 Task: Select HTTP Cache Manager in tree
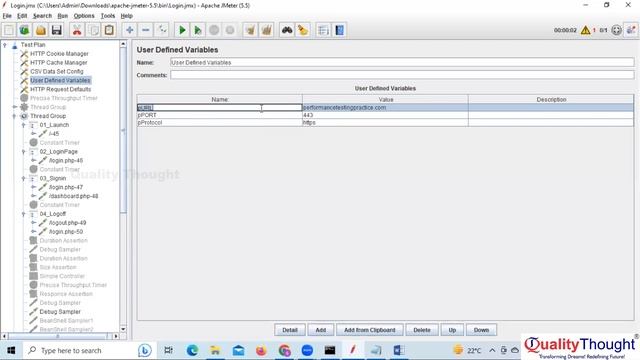(x=59, y=62)
